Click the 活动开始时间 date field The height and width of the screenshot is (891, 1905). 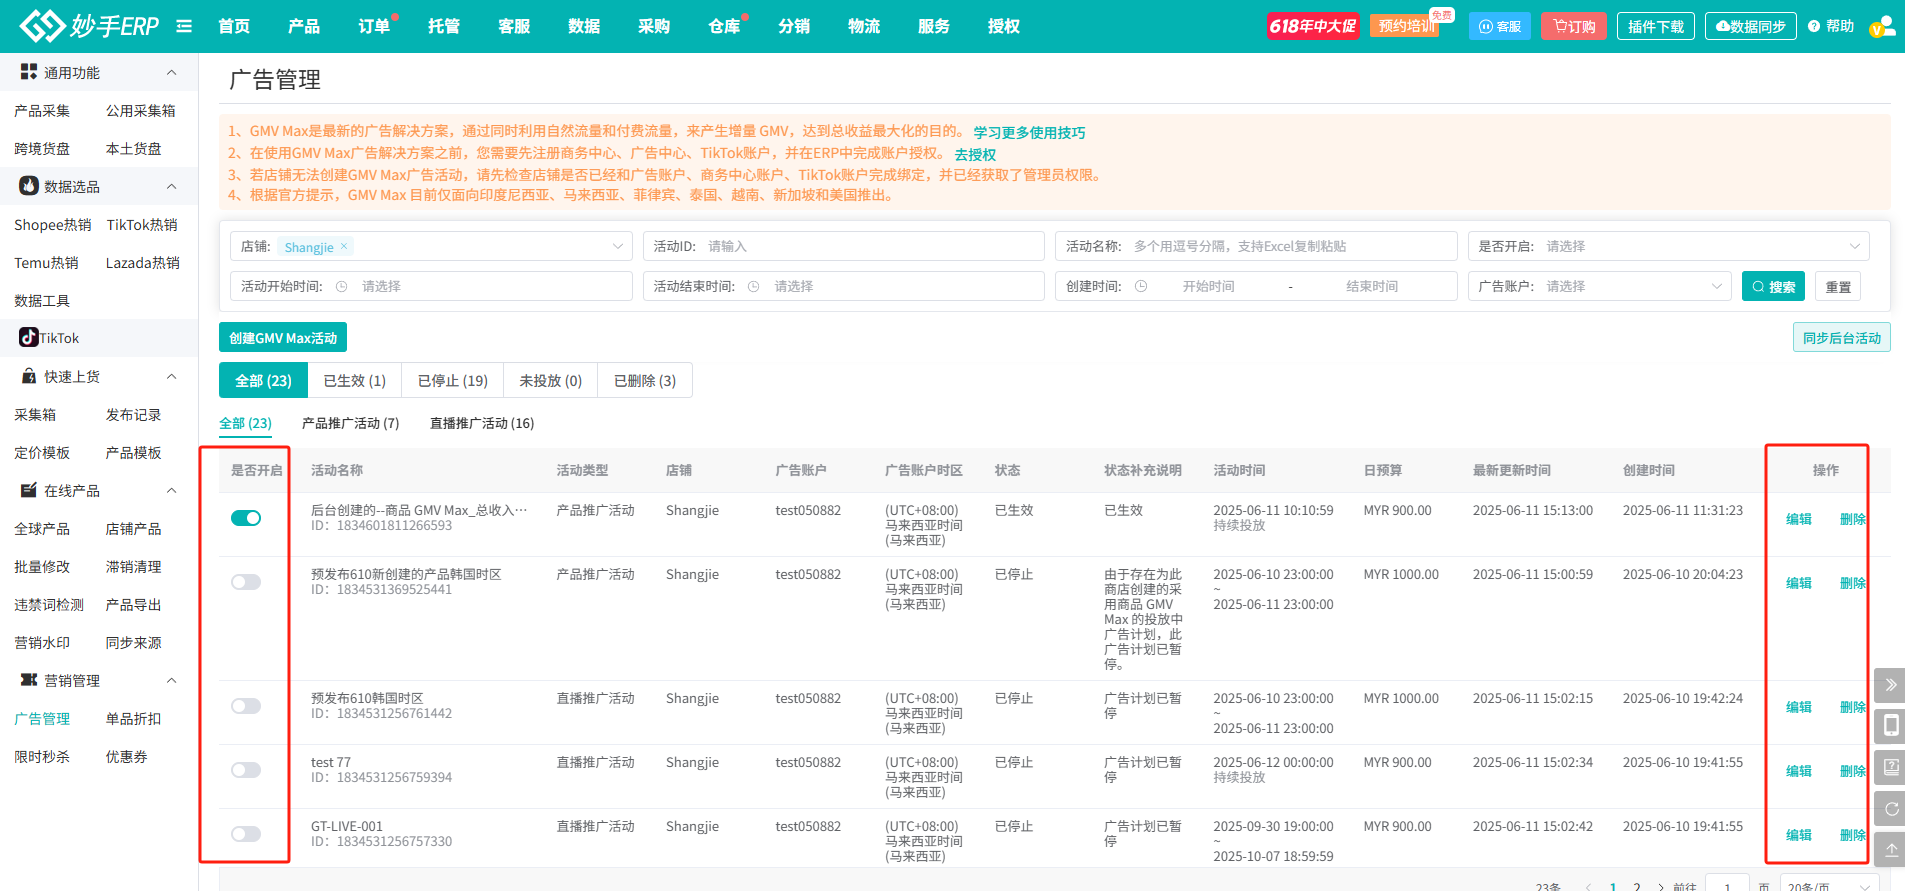pos(431,286)
